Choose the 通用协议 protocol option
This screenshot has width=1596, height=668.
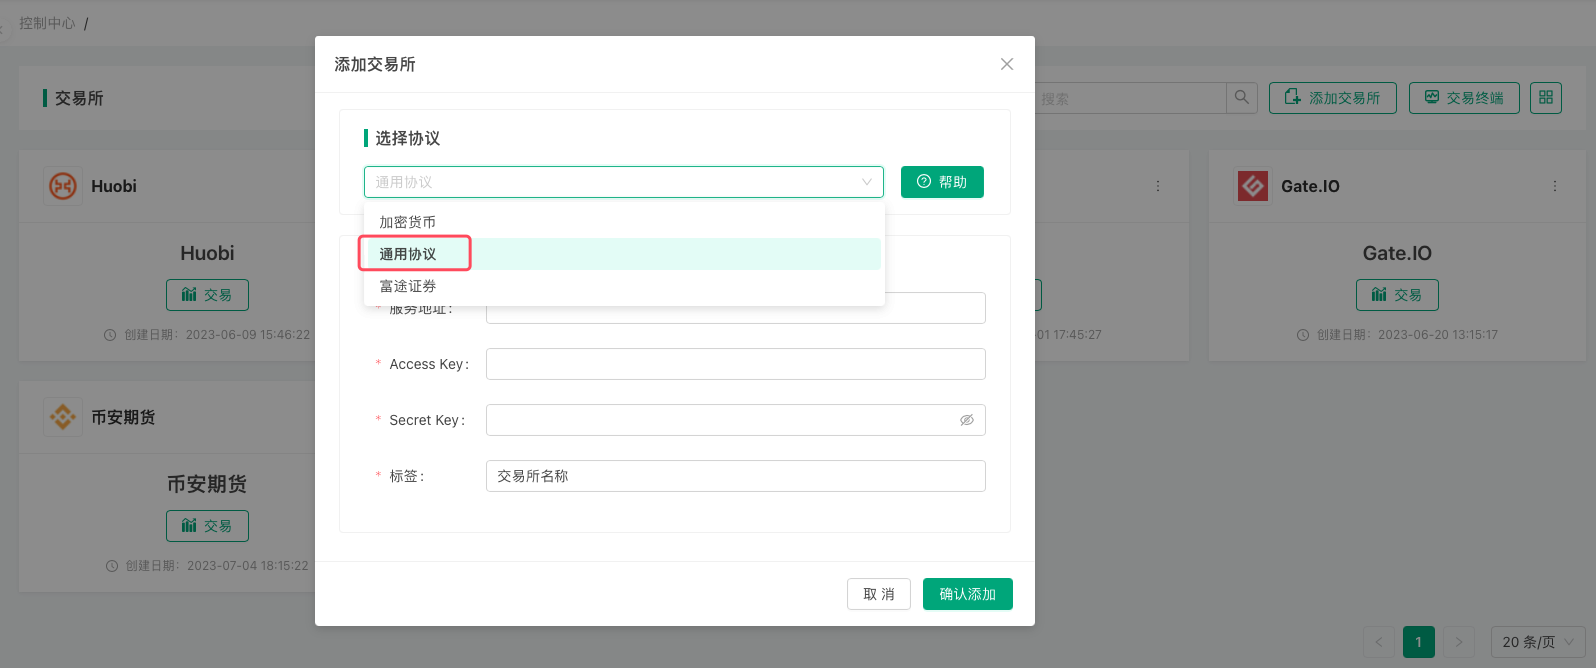[408, 254]
